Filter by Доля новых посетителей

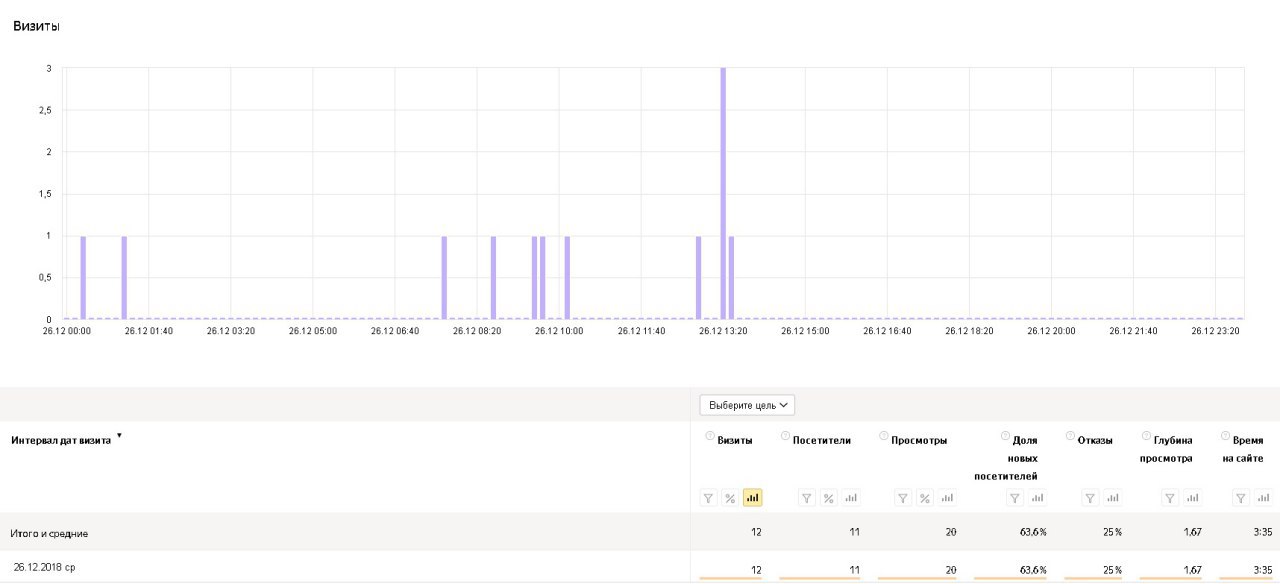[x=1014, y=498]
